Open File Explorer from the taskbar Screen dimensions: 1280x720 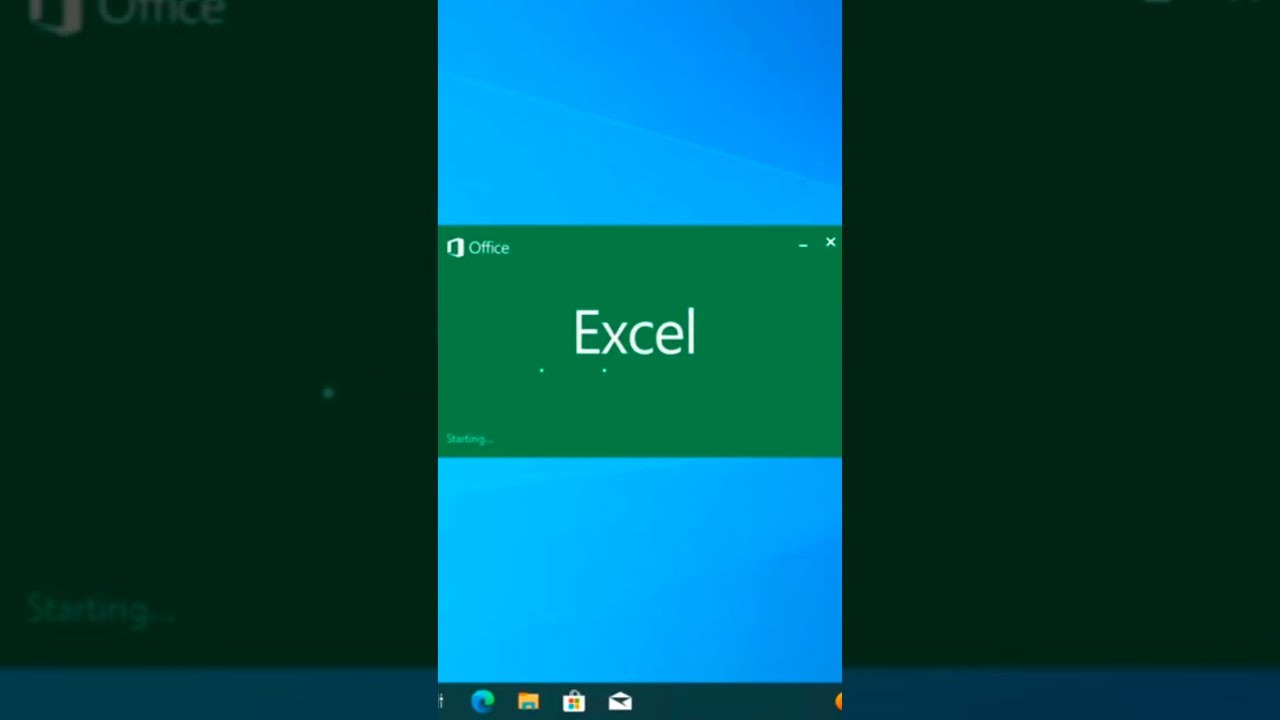528,701
